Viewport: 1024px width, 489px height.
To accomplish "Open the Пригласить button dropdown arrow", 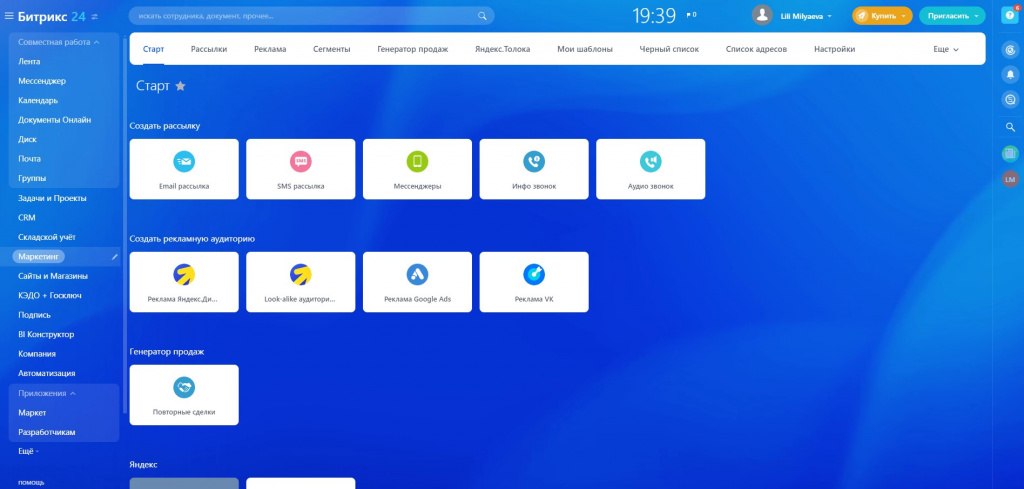I will tap(976, 16).
